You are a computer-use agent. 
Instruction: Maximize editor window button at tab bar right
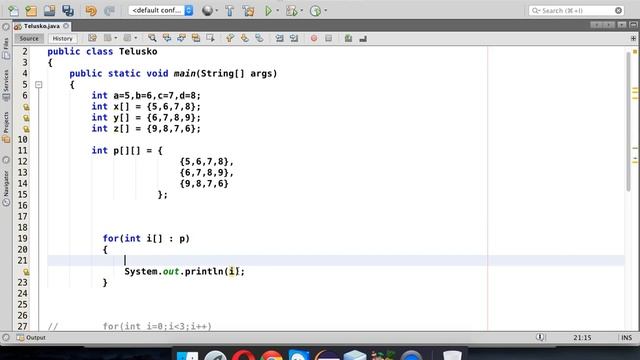click(x=633, y=25)
